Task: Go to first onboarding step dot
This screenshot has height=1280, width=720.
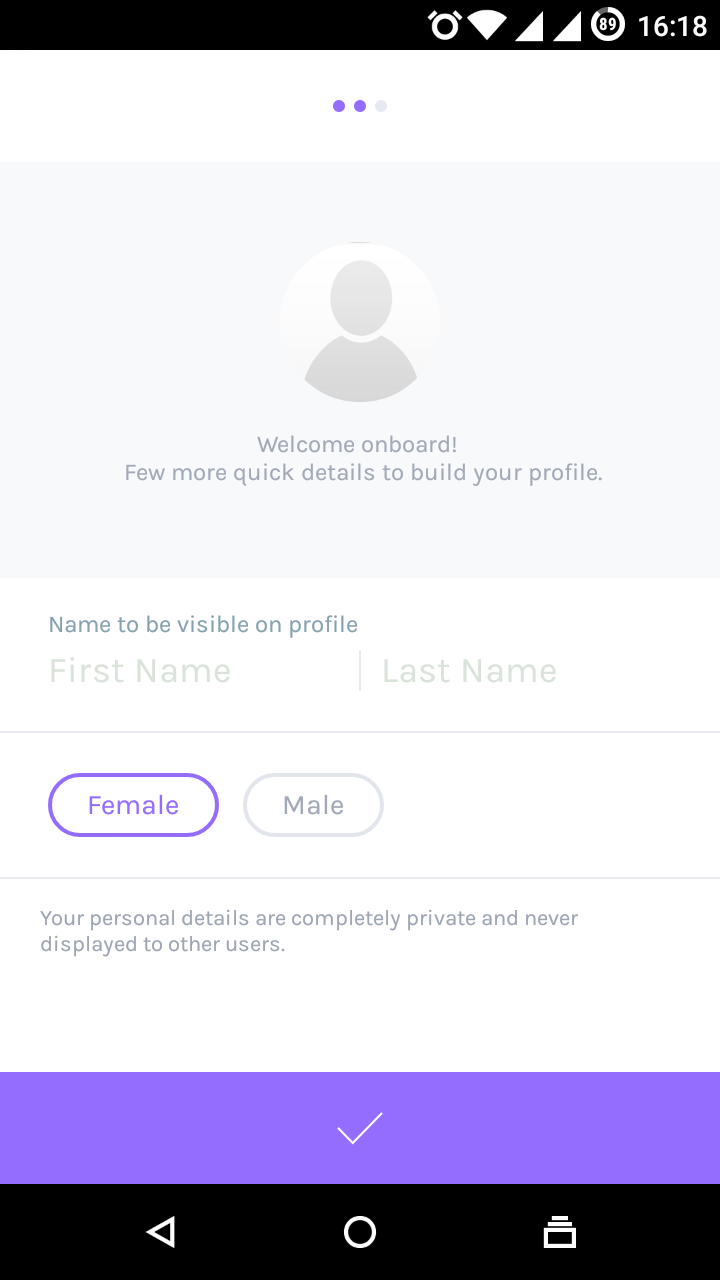Action: point(339,106)
